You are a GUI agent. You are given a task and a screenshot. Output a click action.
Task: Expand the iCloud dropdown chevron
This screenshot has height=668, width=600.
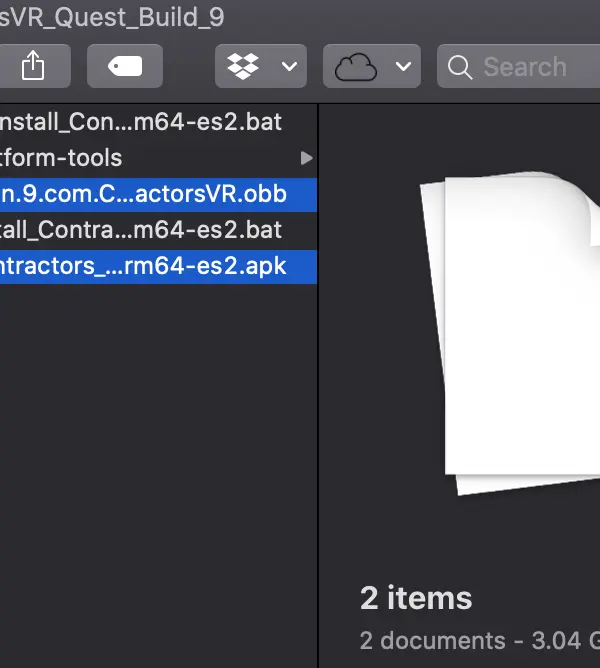pos(403,66)
